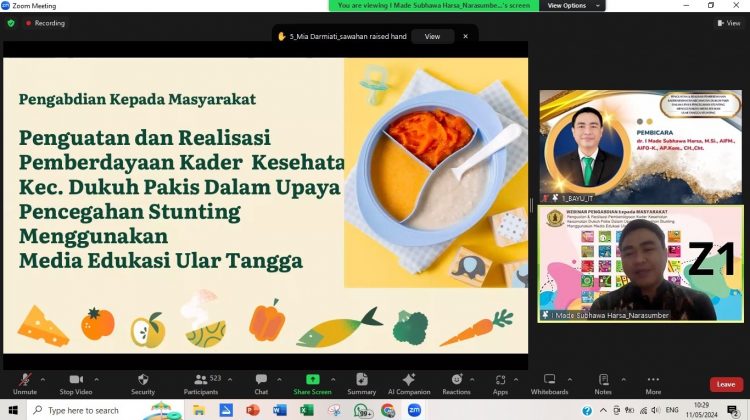
Task: Open the meeting Summary
Action: (x=361, y=383)
